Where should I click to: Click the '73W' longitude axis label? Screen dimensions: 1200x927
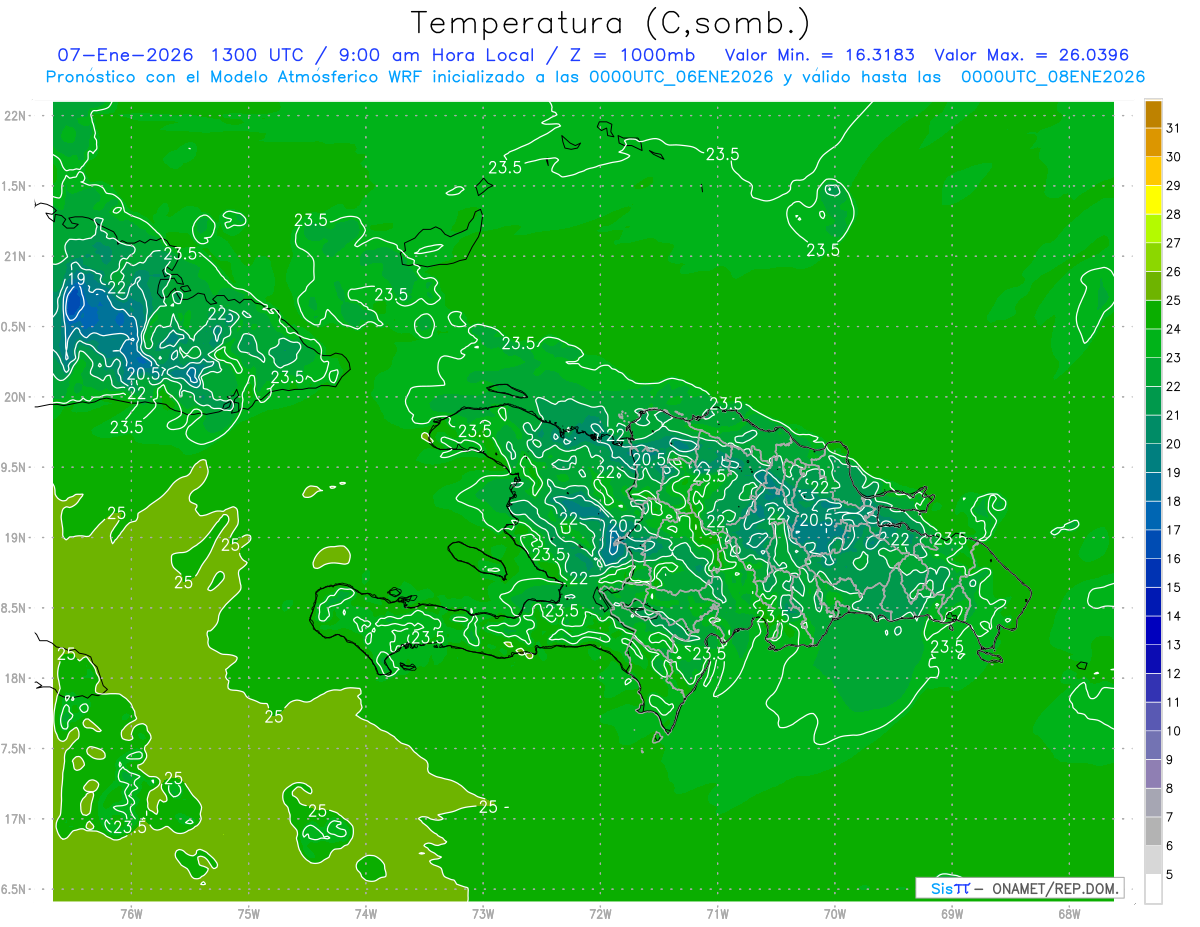click(x=483, y=914)
